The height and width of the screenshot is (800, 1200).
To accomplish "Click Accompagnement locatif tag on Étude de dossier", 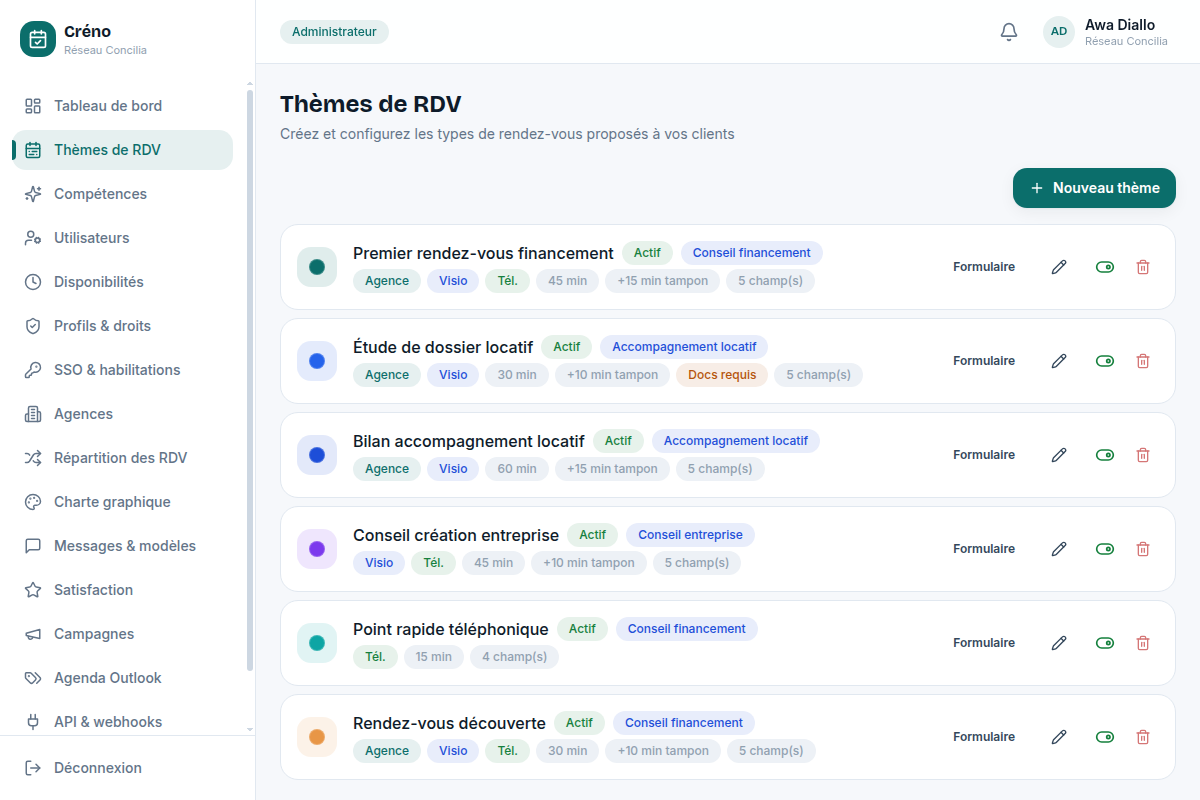I will pos(684,347).
